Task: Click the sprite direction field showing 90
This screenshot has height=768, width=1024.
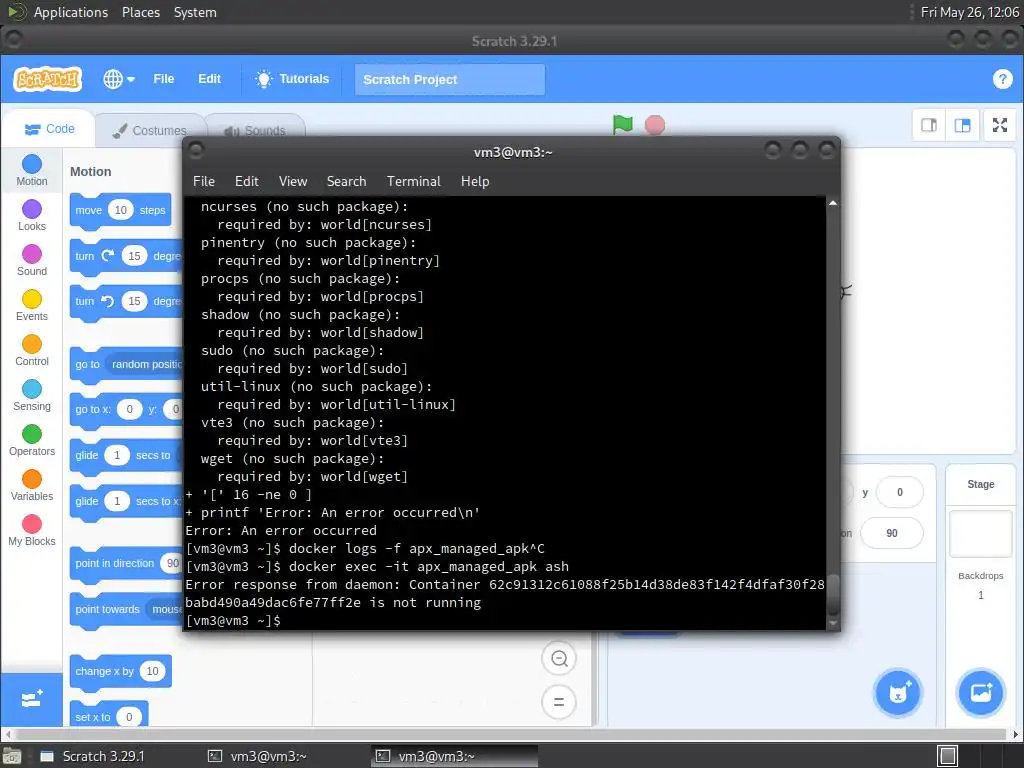Action: (x=891, y=533)
